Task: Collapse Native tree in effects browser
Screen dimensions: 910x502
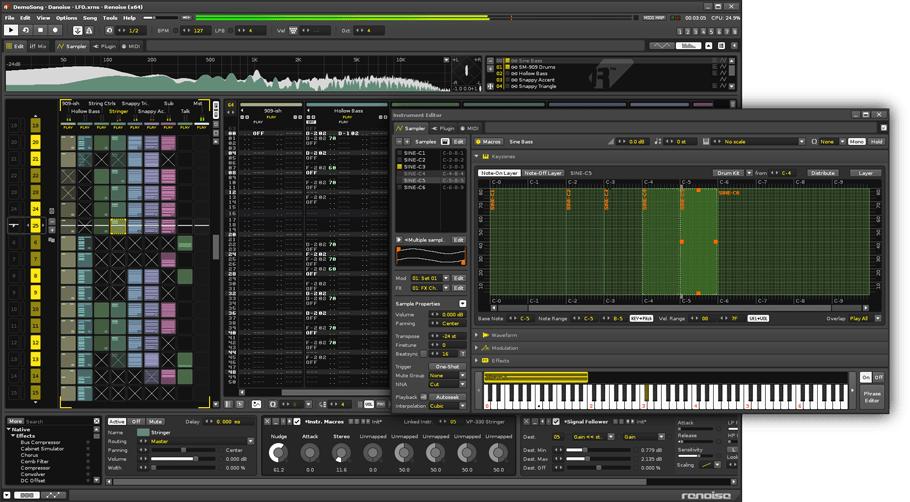Action: (9, 429)
